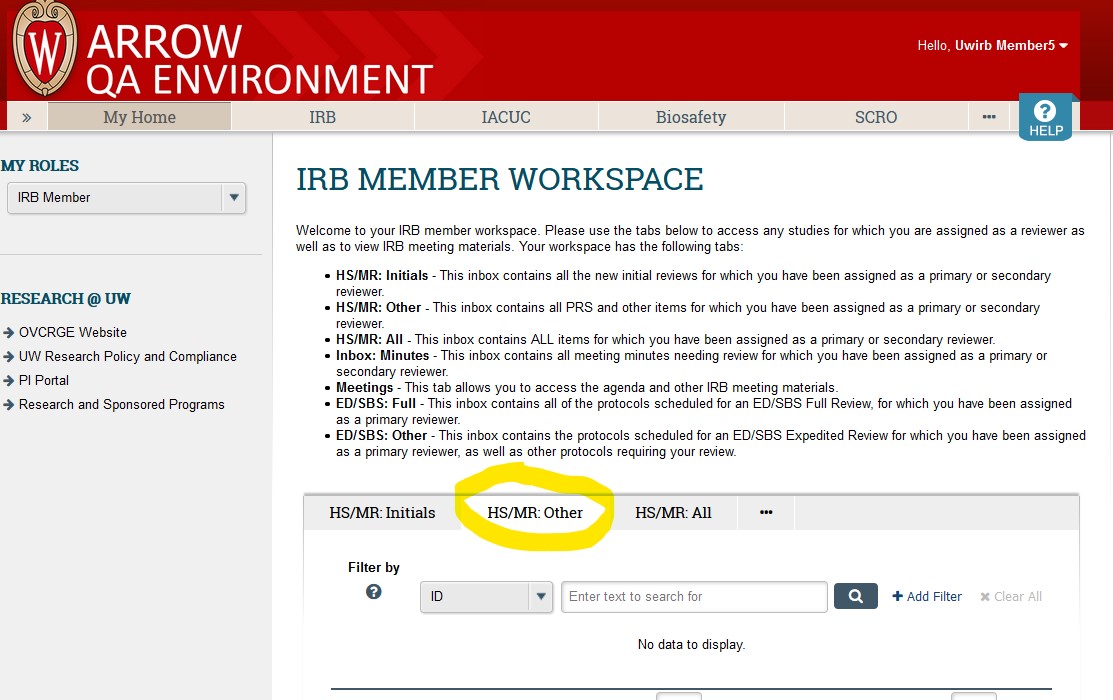Viewport: 1113px width, 700px height.
Task: Collapse the sidebar using the double-chevron icon
Action: coord(26,116)
